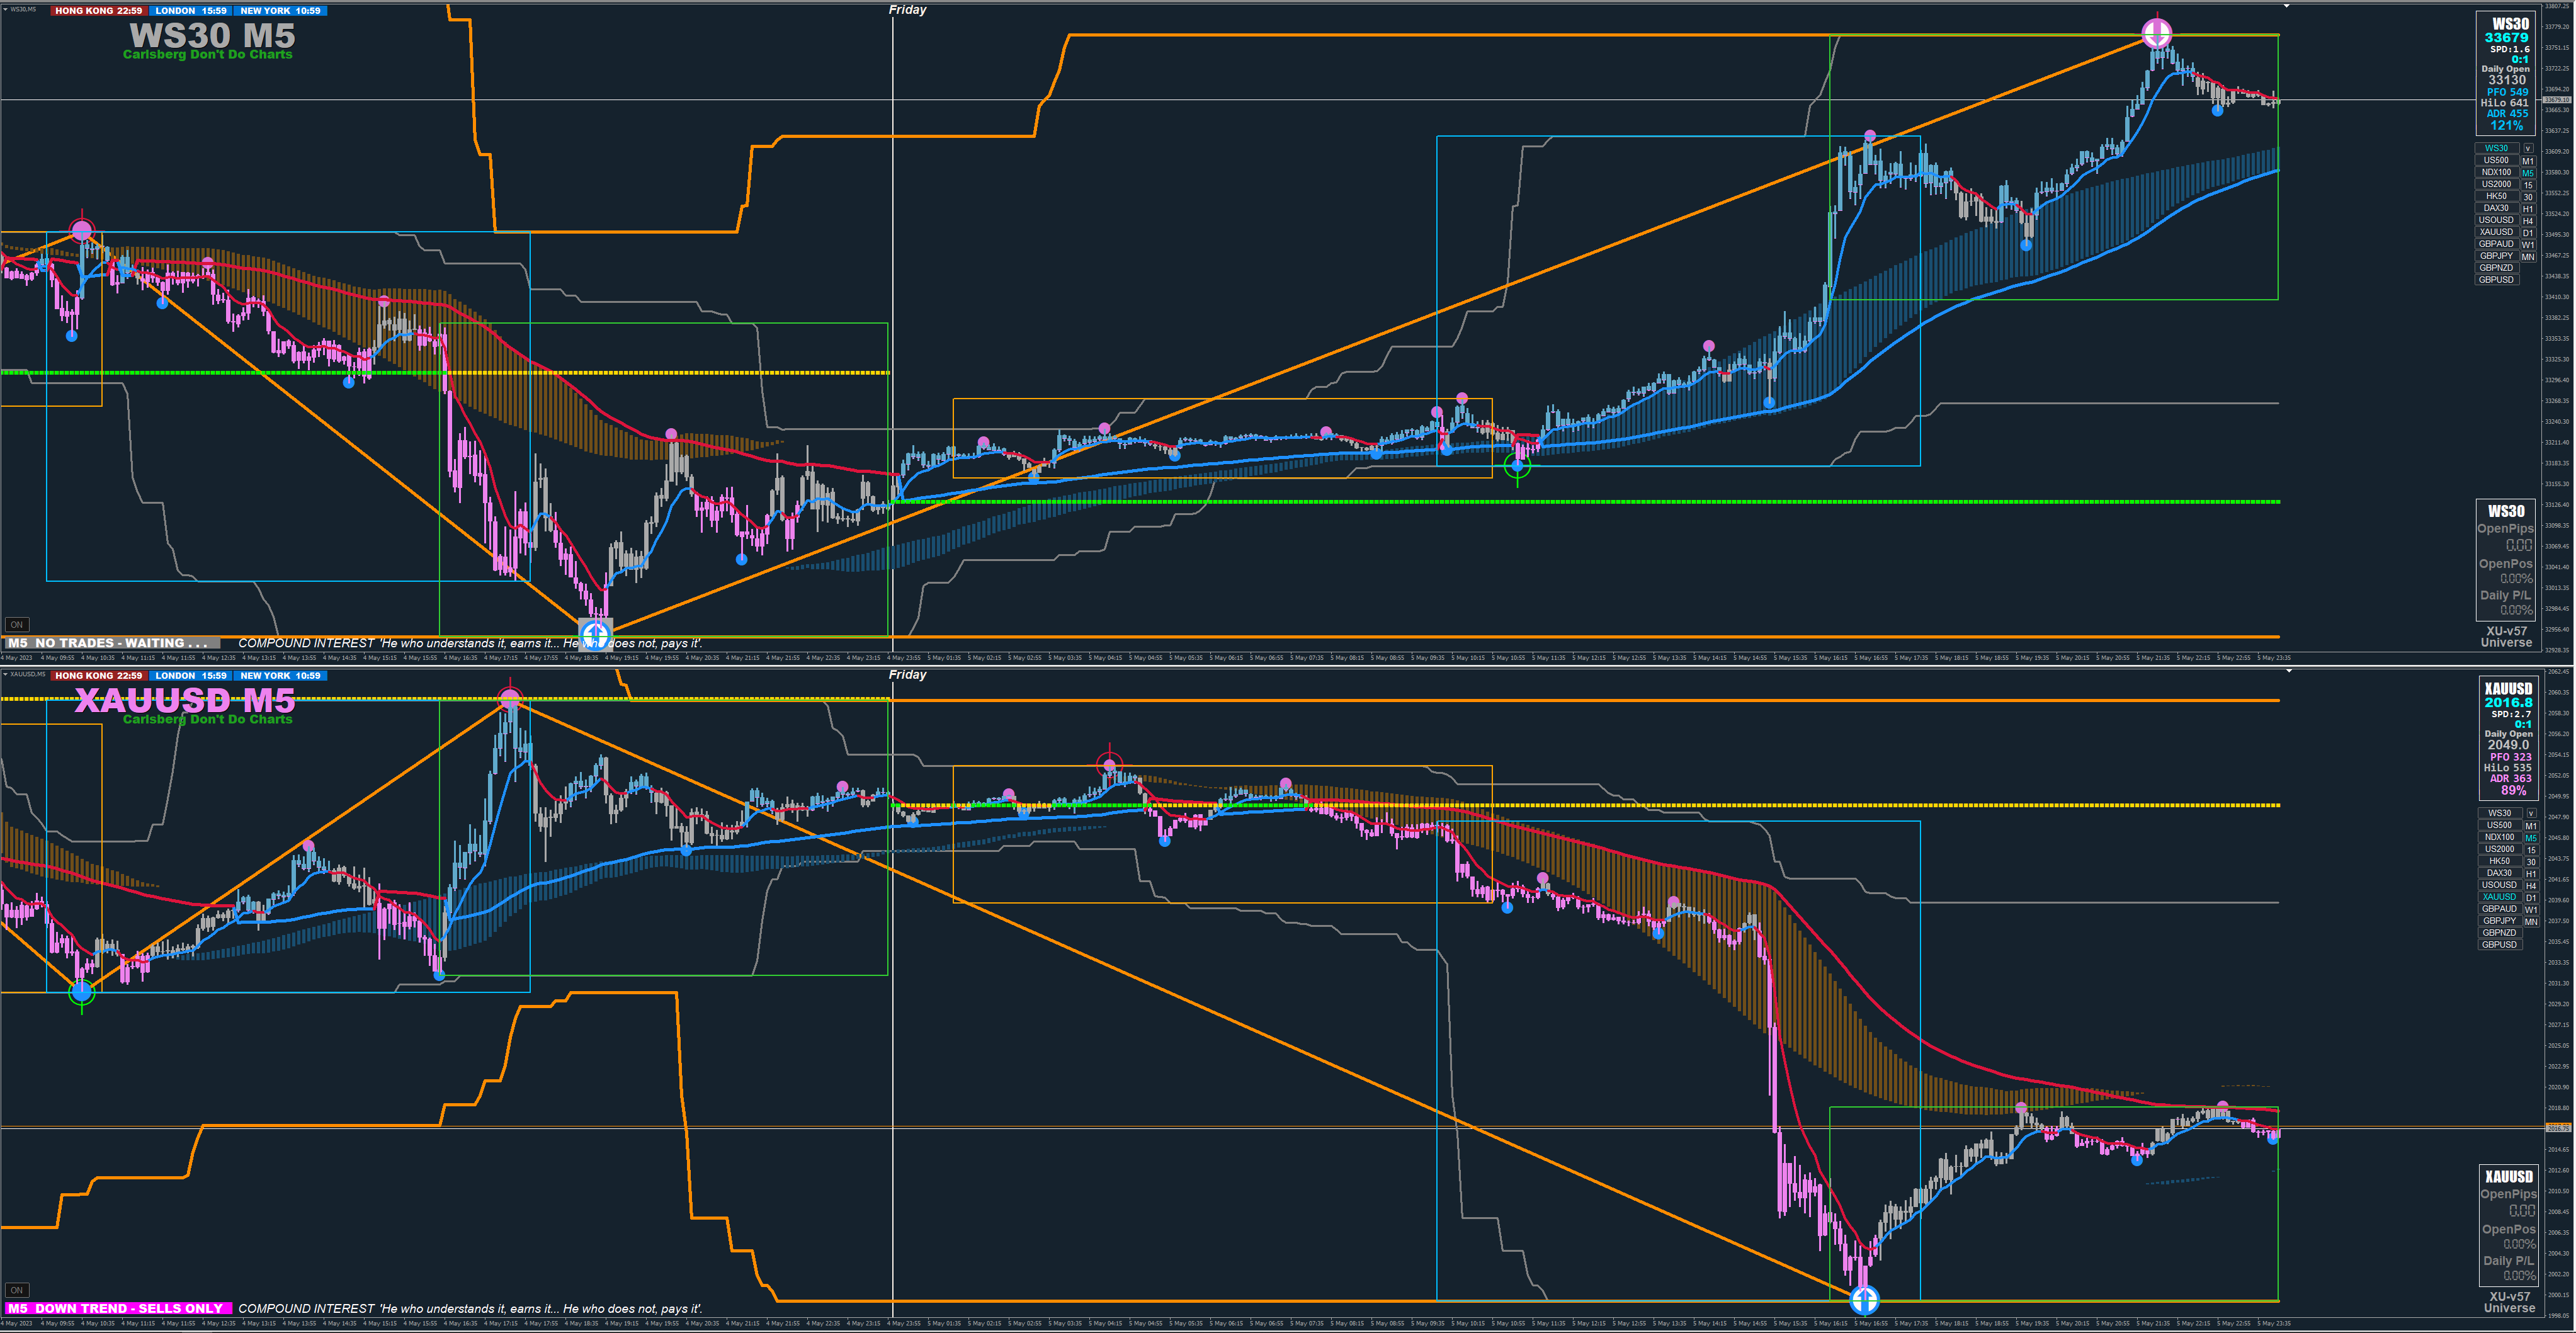The width and height of the screenshot is (2576, 1333).
Task: Select USOUSD symbol in top chart panel
Action: coord(2497,220)
